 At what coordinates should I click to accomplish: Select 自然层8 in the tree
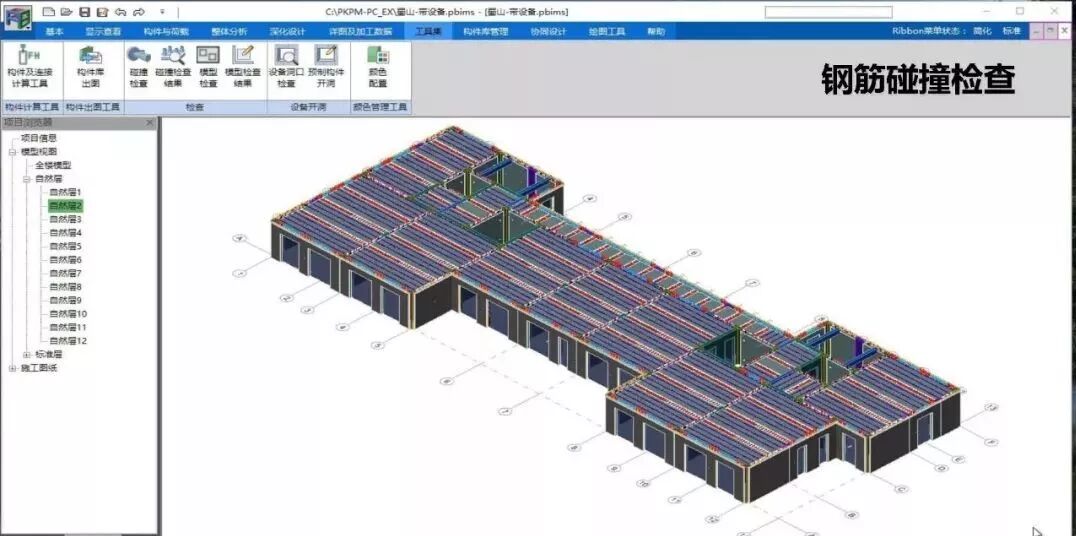[x=65, y=287]
